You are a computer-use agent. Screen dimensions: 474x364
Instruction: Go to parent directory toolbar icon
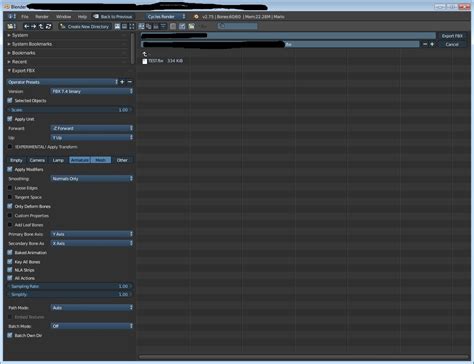(41, 26)
